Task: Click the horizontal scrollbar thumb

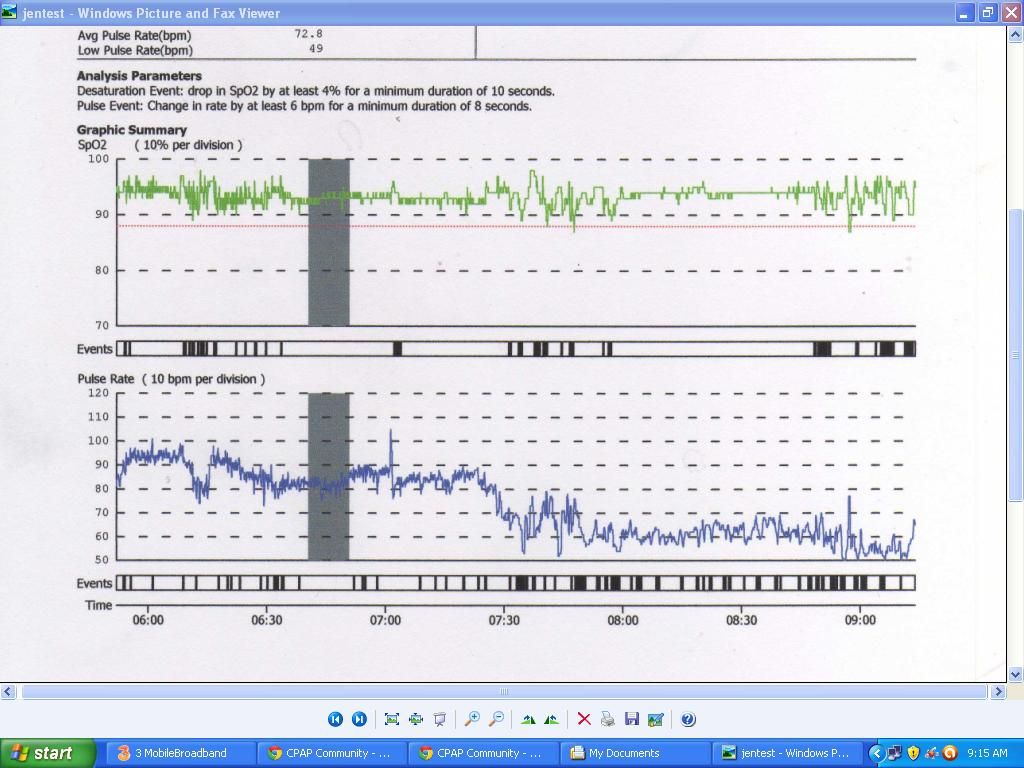Action: (x=504, y=691)
